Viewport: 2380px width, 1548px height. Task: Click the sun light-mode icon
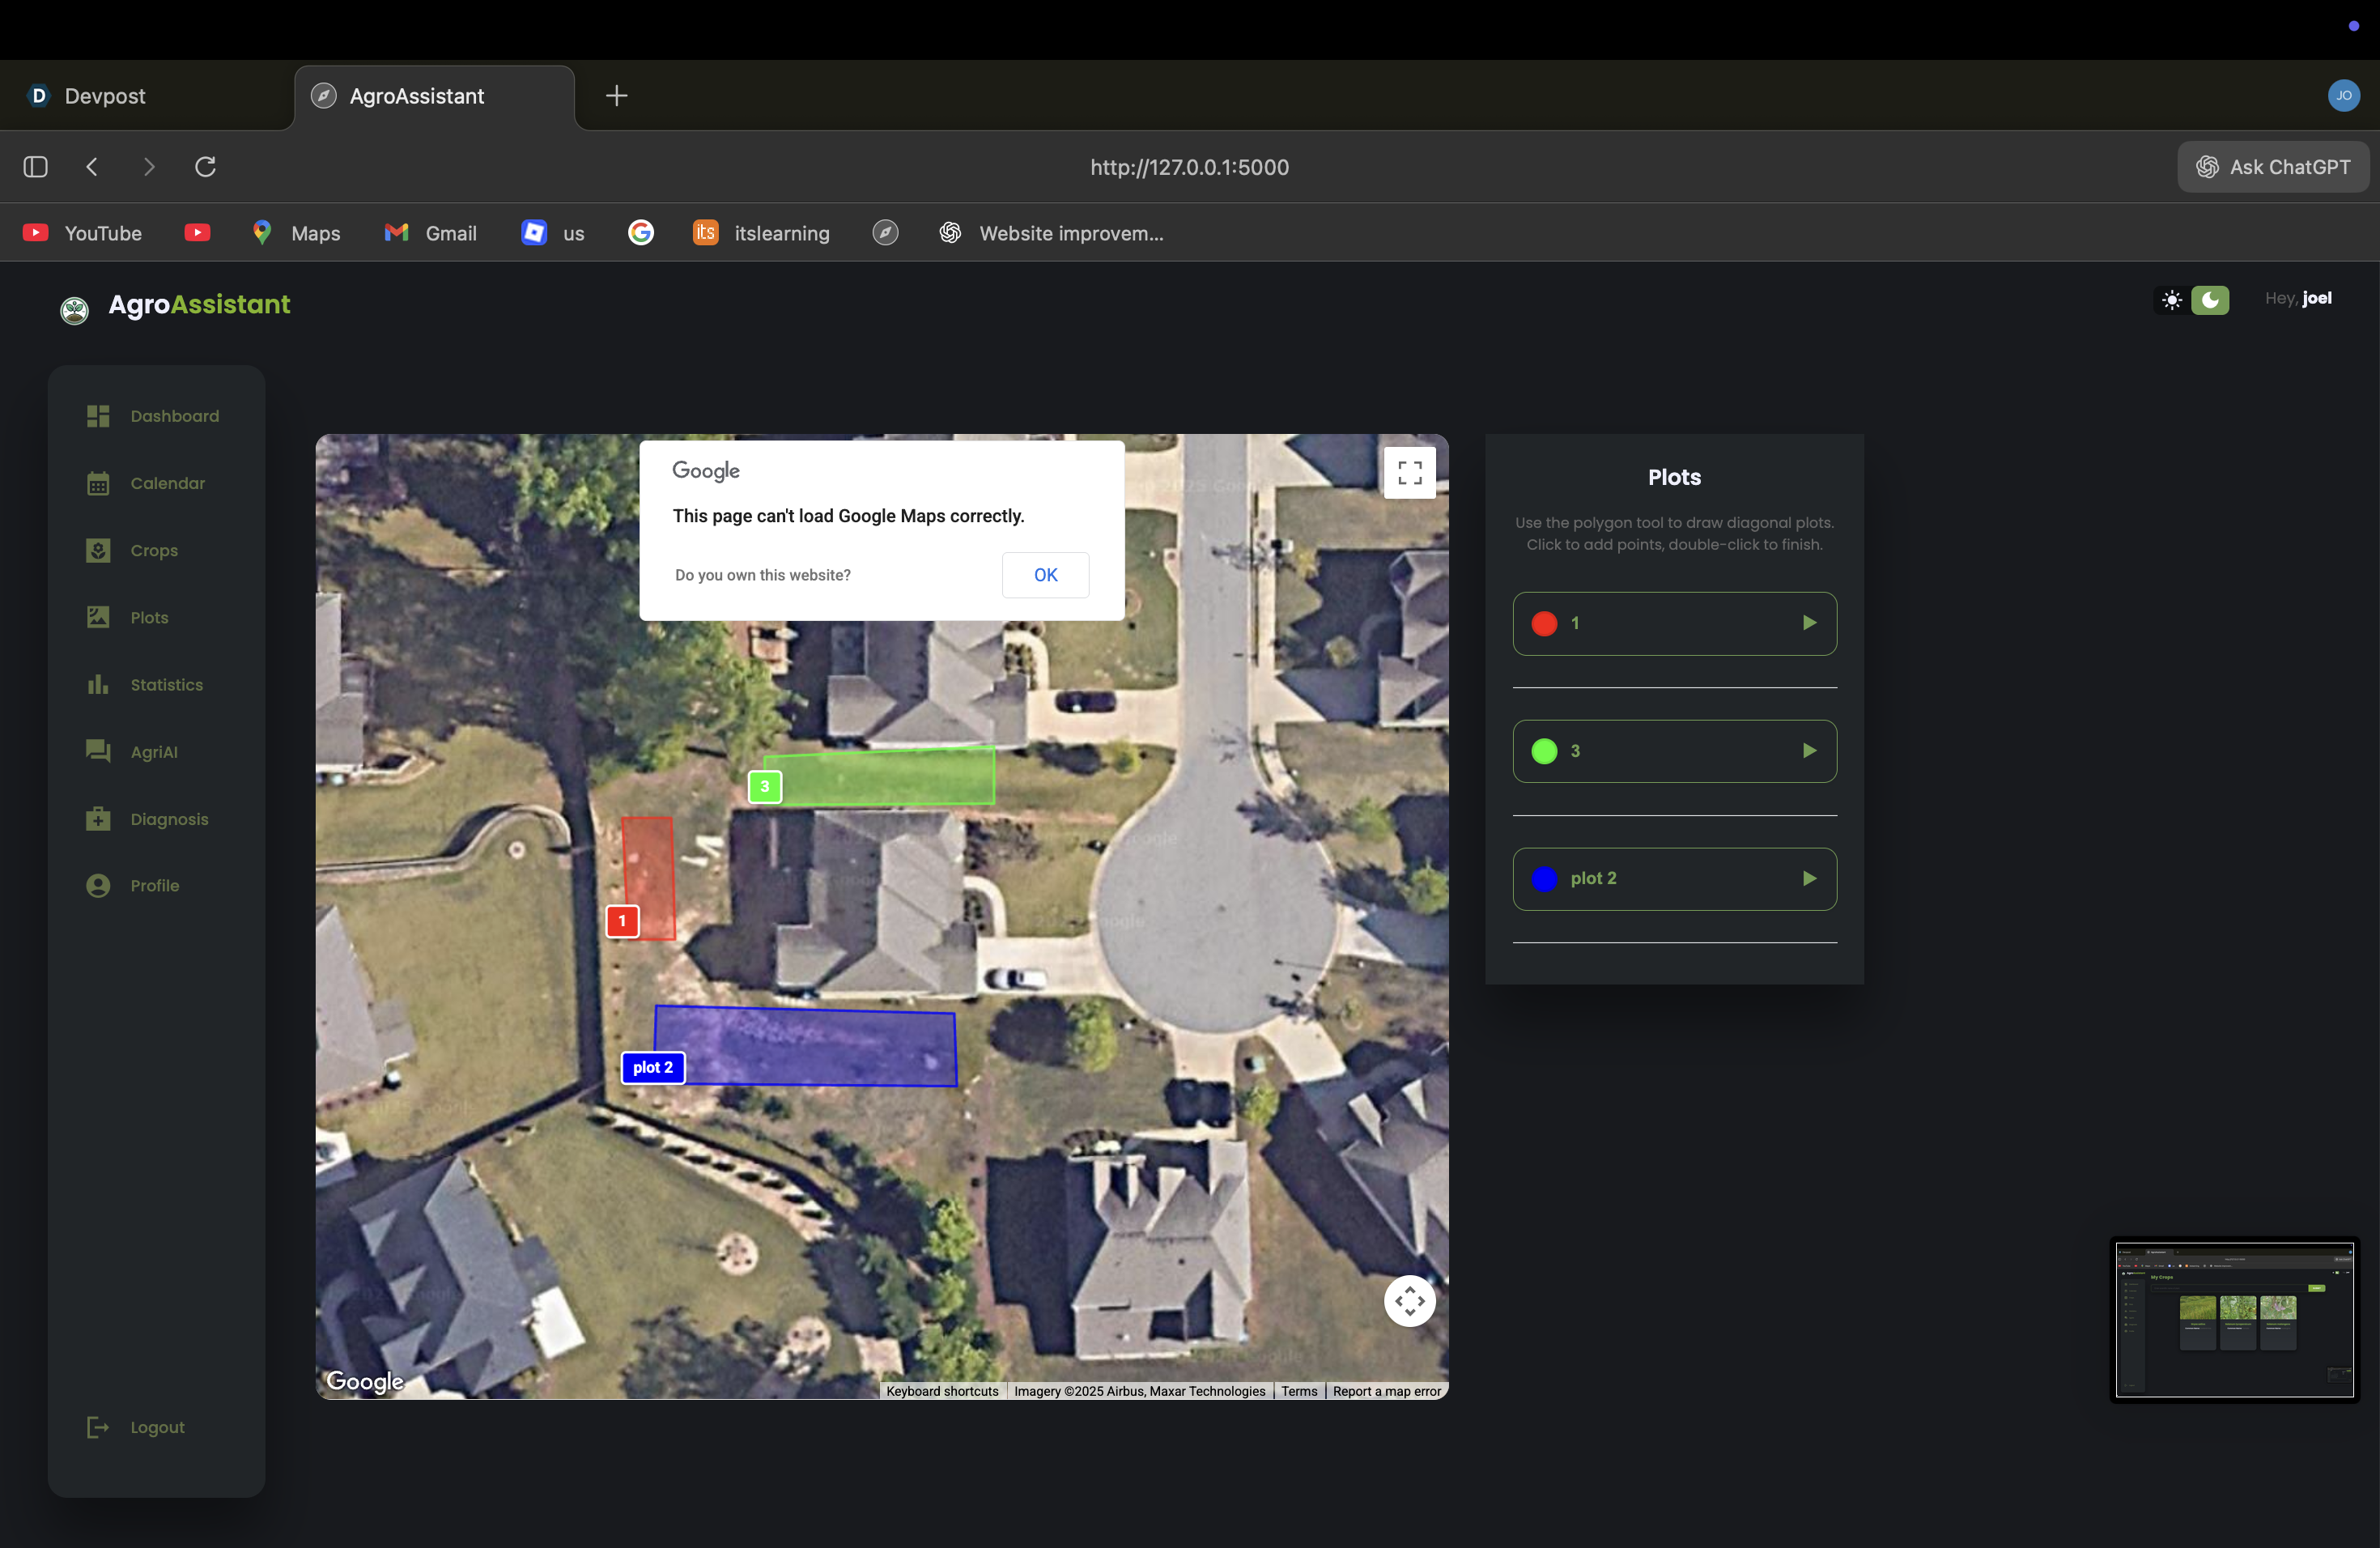(x=2171, y=300)
